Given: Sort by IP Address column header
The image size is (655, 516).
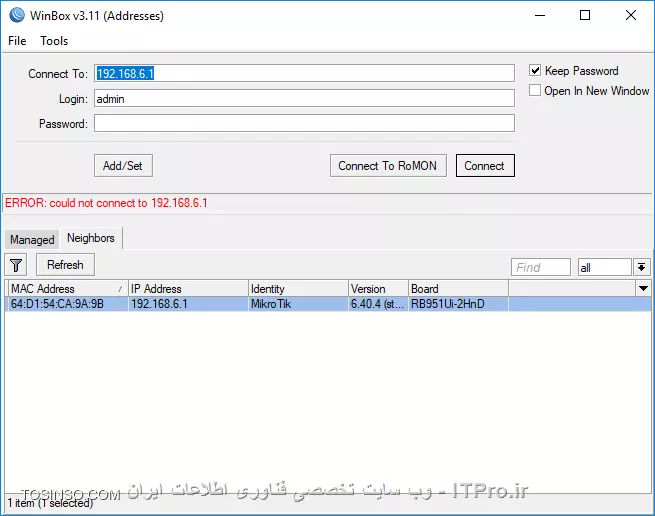Looking at the screenshot, I should [188, 288].
